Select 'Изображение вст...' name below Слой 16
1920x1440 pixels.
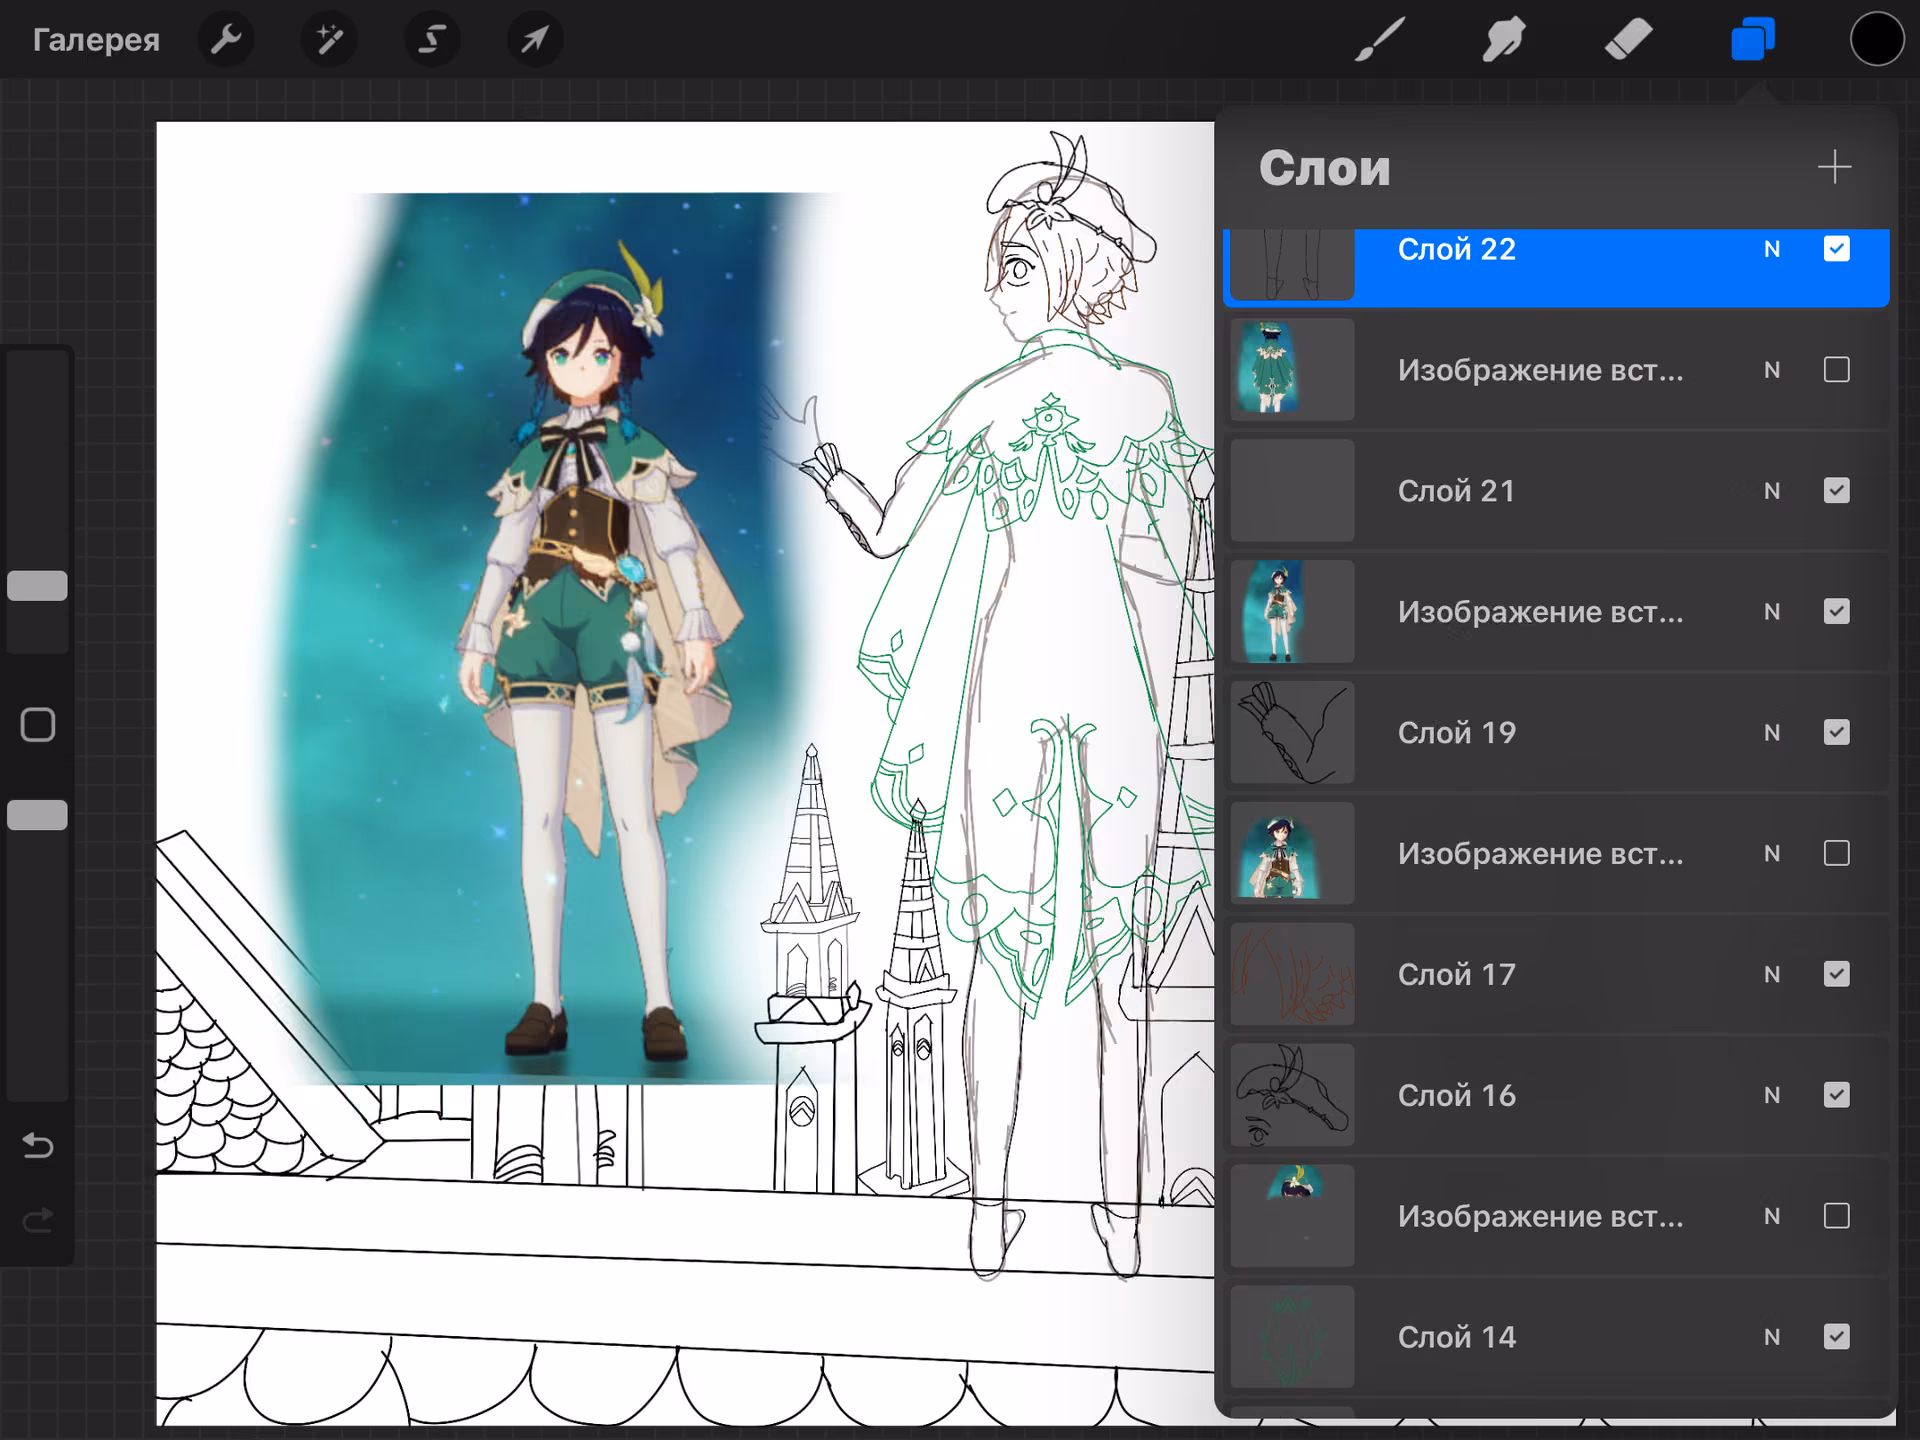(1541, 1218)
